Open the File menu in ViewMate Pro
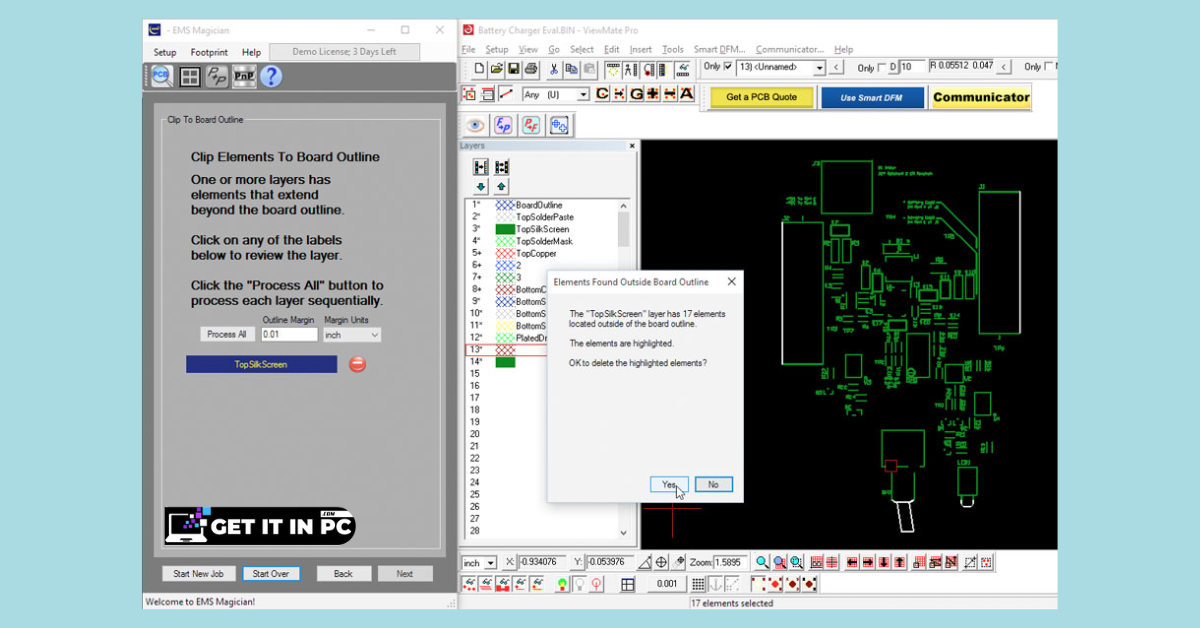 point(468,49)
